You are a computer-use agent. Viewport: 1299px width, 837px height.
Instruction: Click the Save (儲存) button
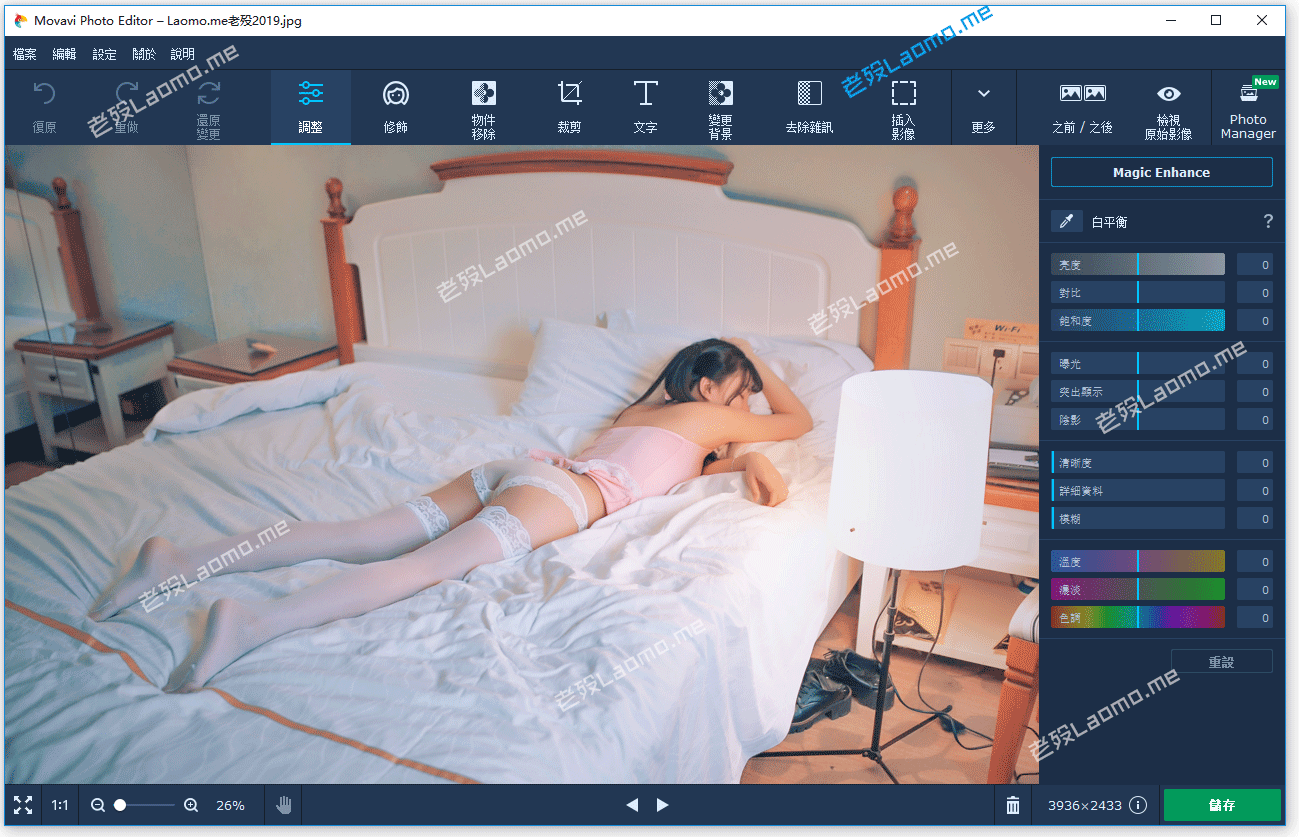[1222, 805]
